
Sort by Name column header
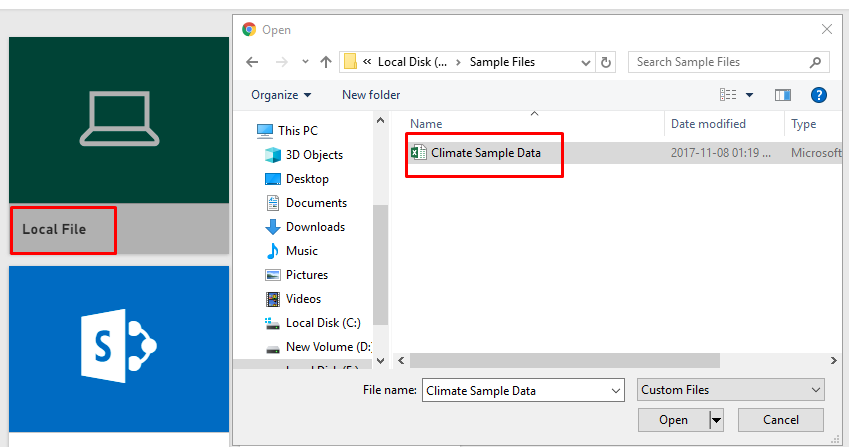click(x=426, y=124)
